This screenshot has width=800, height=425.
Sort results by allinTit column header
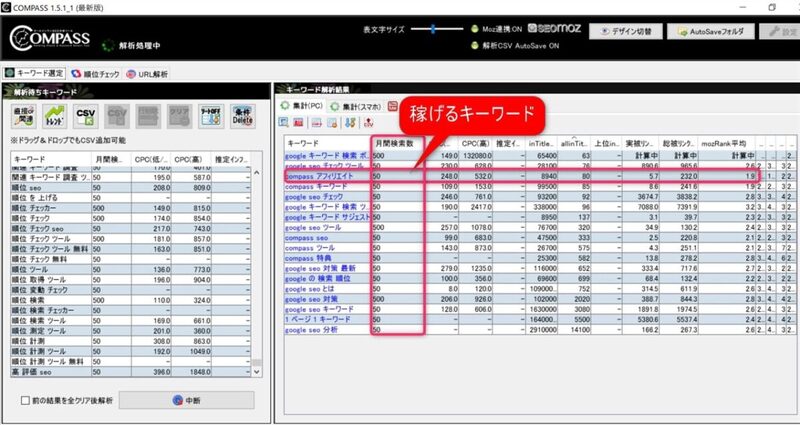pos(575,143)
